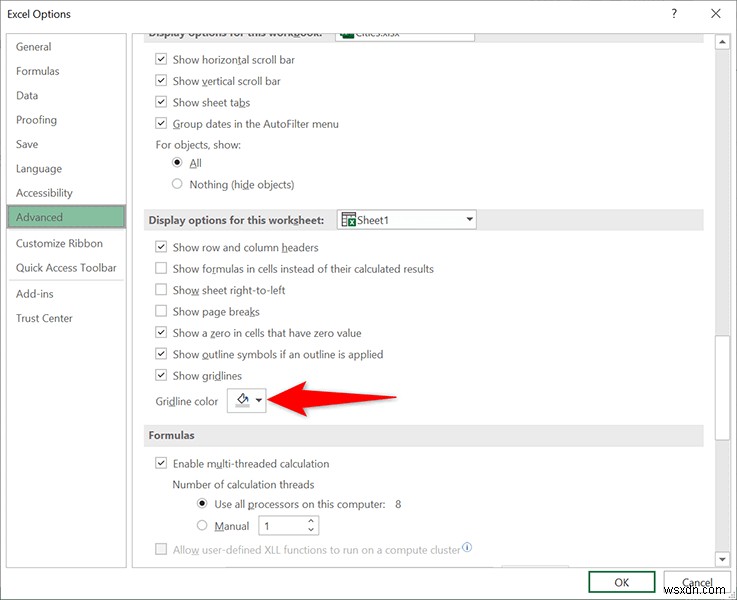
Task: Open the Accessibility options category
Action: [x=66, y=193]
